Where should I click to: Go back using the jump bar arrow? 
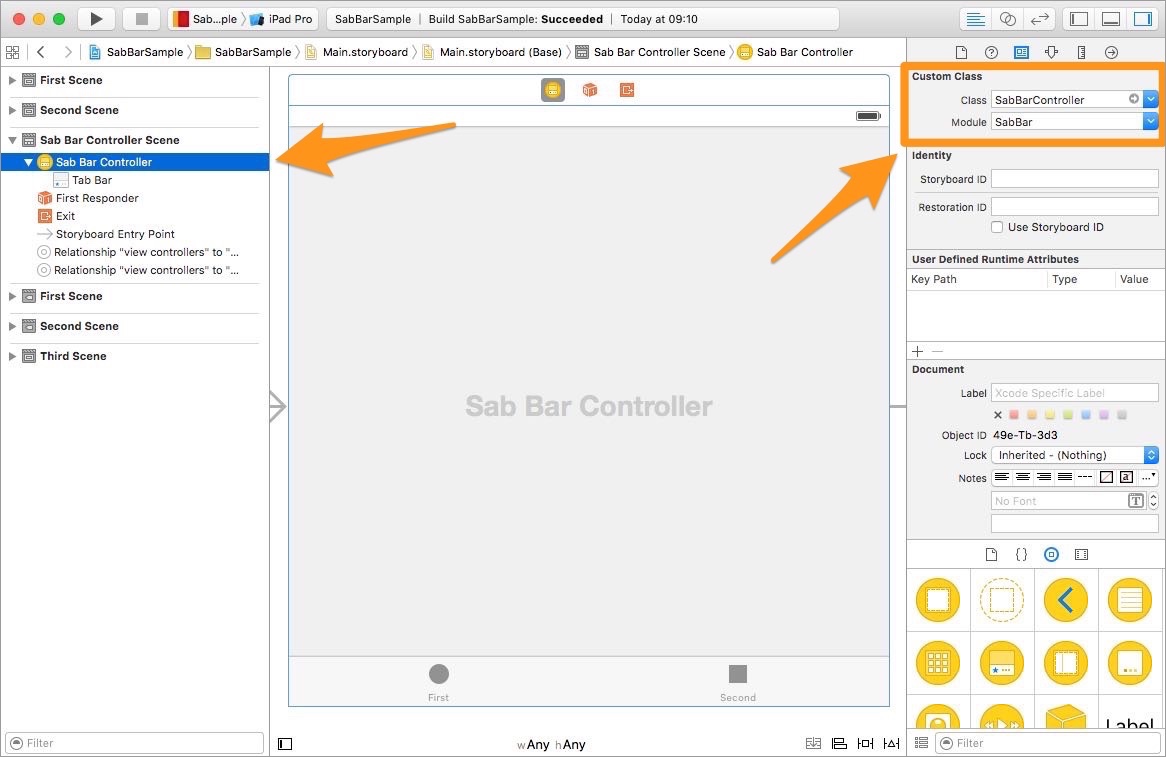[x=41, y=51]
